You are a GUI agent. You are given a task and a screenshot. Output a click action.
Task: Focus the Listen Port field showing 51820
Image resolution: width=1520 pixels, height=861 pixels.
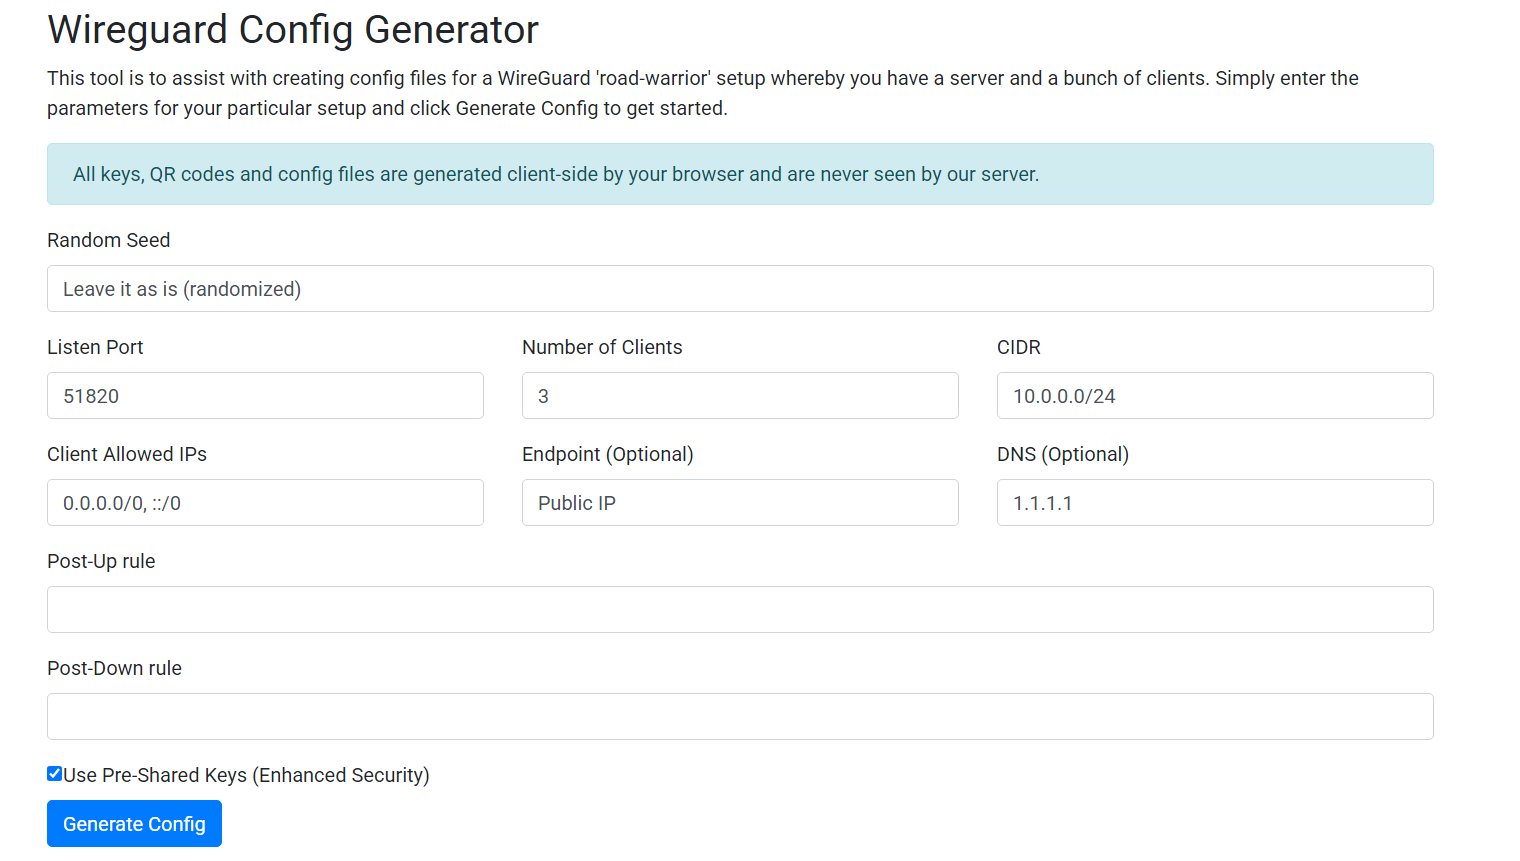265,396
